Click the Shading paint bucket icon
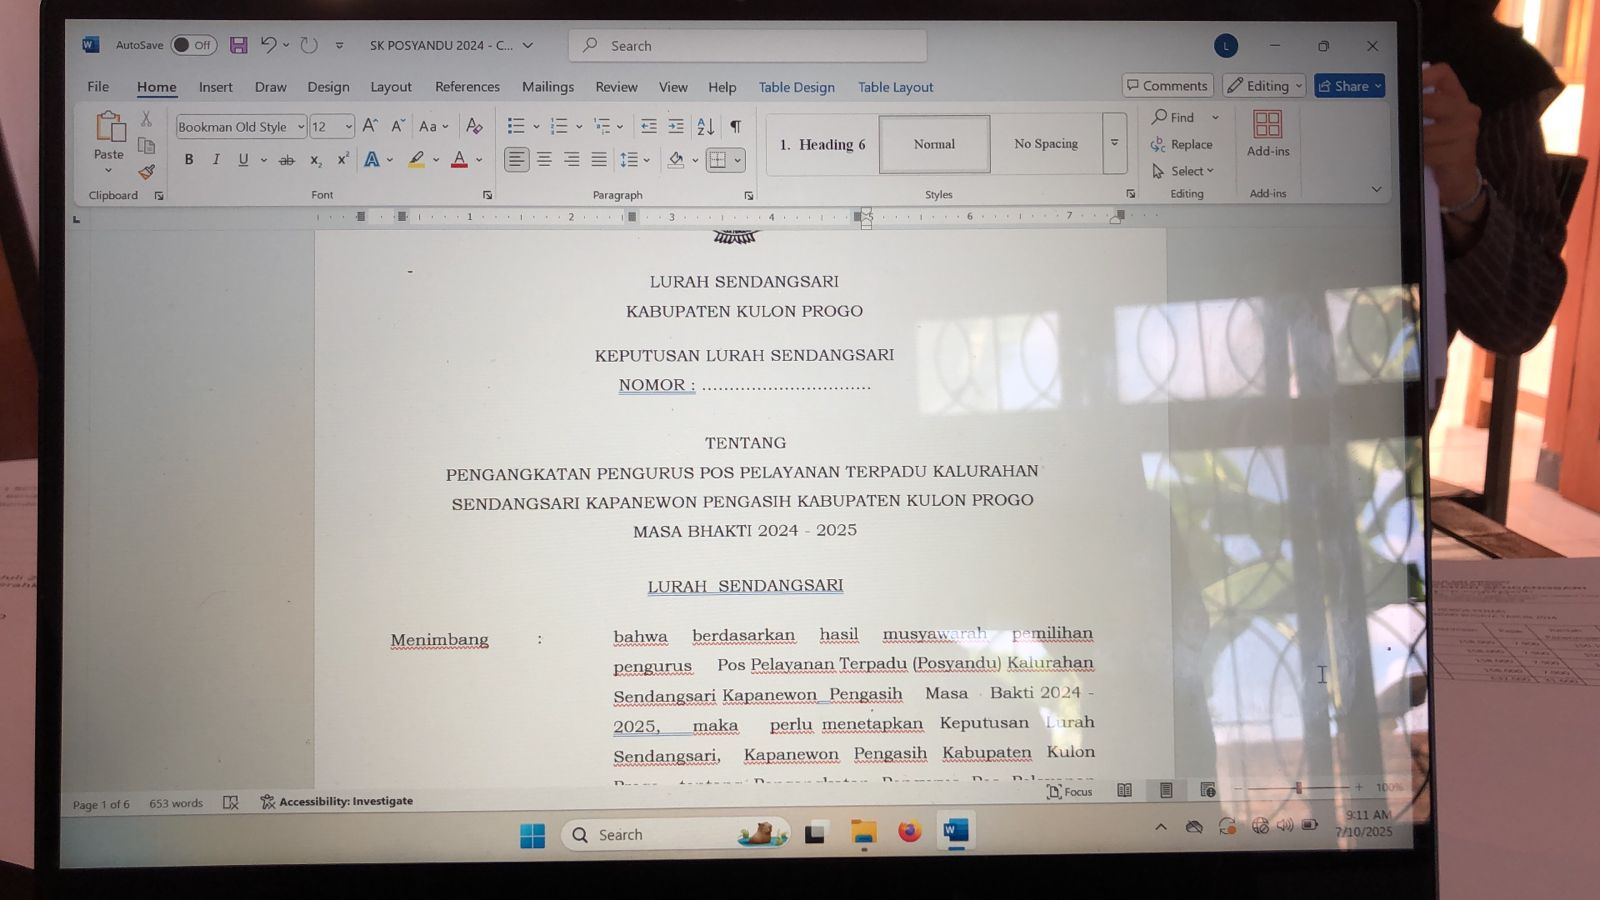Image resolution: width=1600 pixels, height=900 pixels. [x=676, y=160]
